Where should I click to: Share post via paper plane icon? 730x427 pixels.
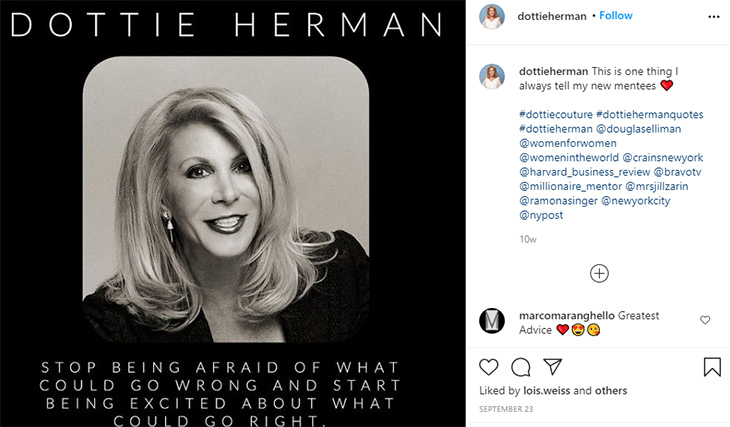(552, 367)
